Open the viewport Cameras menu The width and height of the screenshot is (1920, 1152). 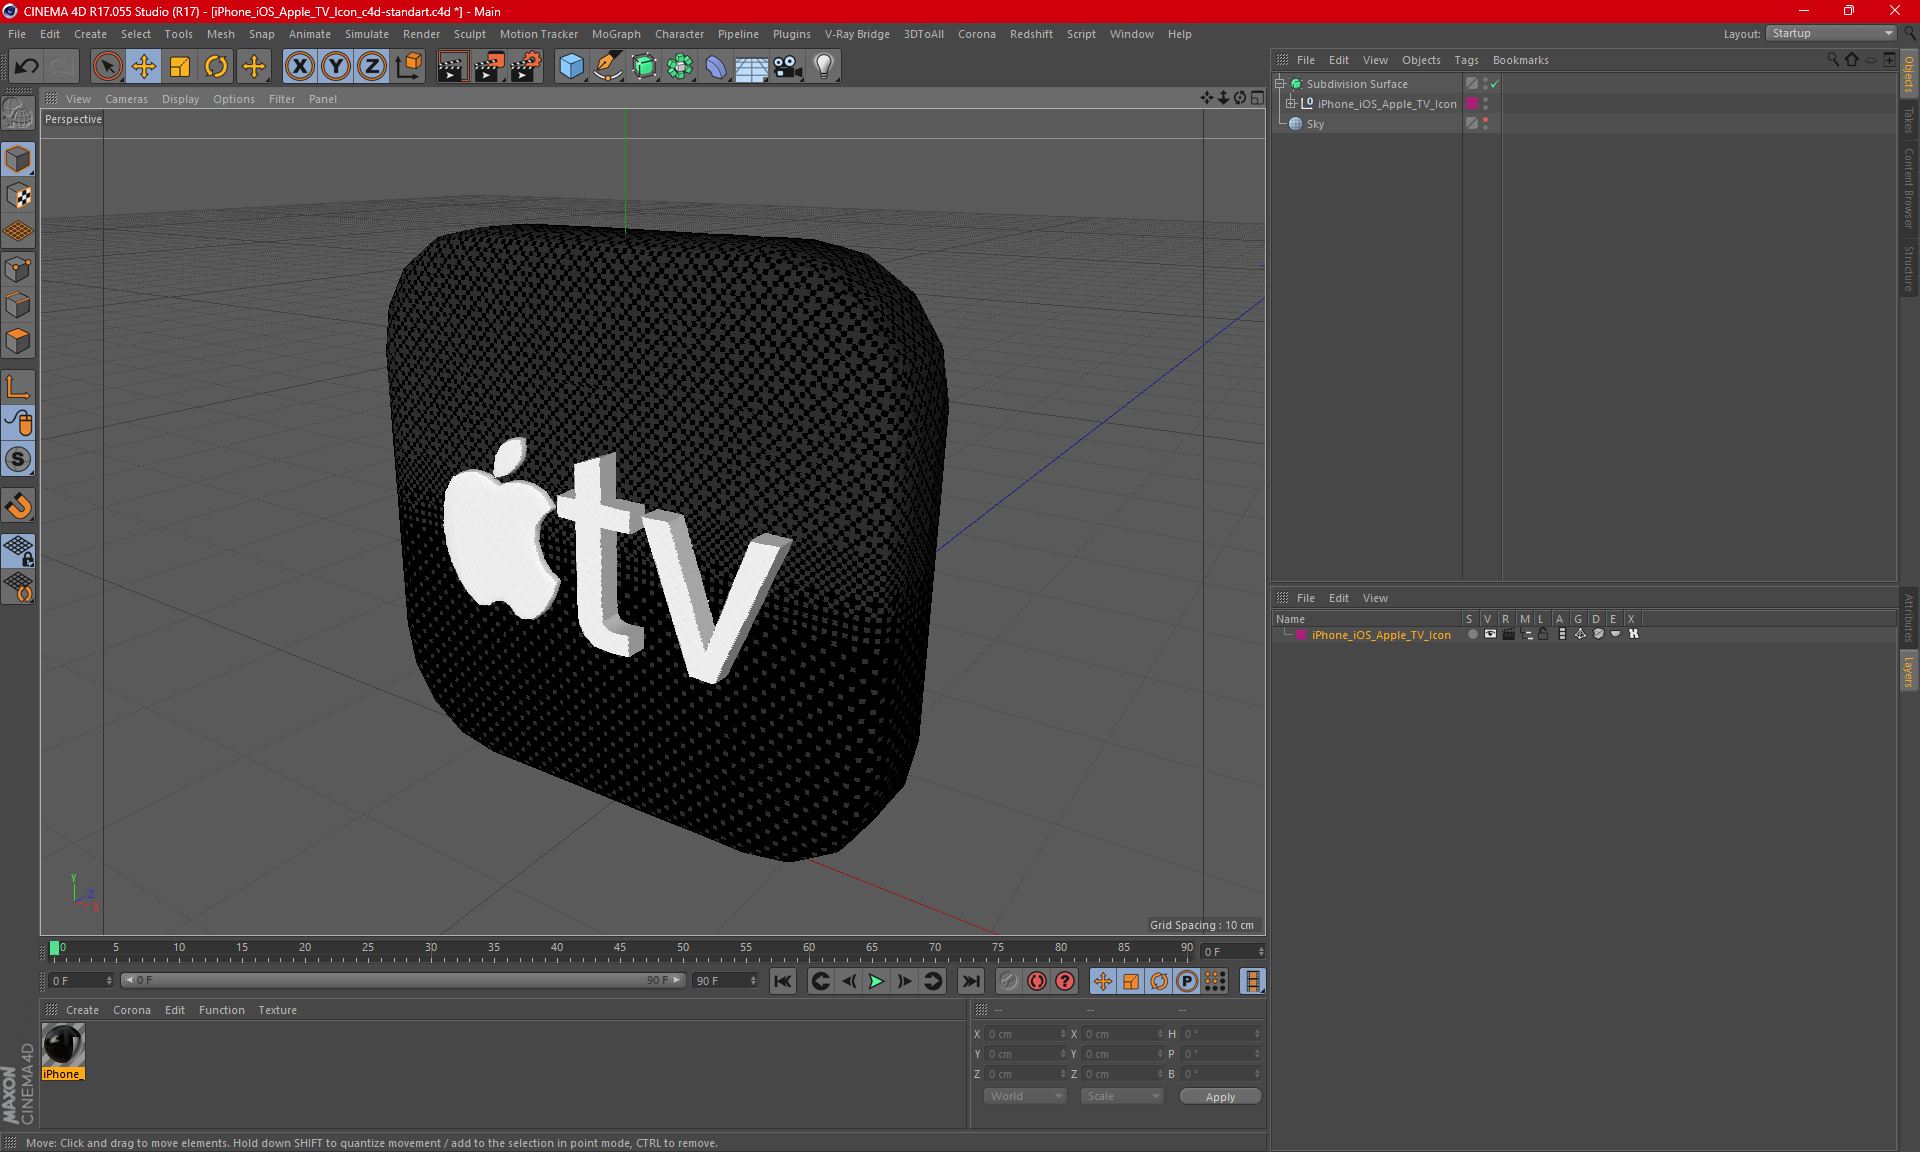pos(126,99)
